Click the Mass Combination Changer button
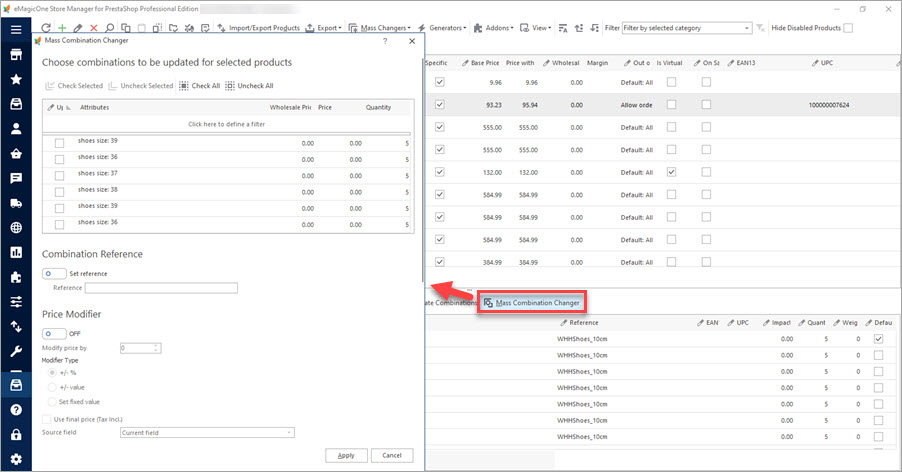 [532, 302]
